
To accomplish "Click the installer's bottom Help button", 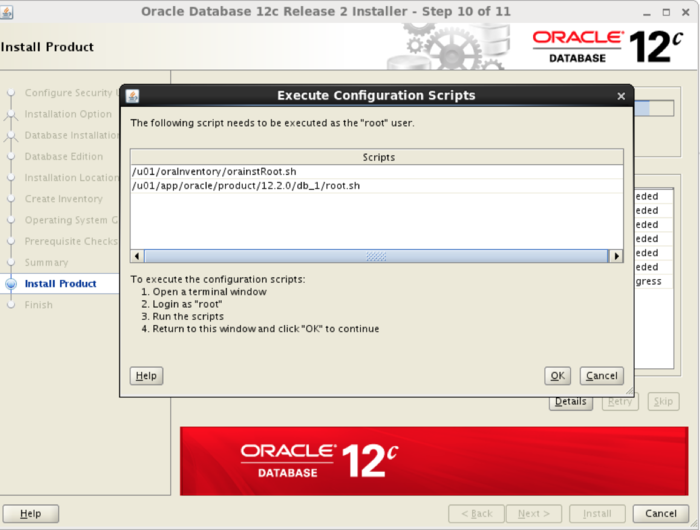I will click(x=30, y=513).
